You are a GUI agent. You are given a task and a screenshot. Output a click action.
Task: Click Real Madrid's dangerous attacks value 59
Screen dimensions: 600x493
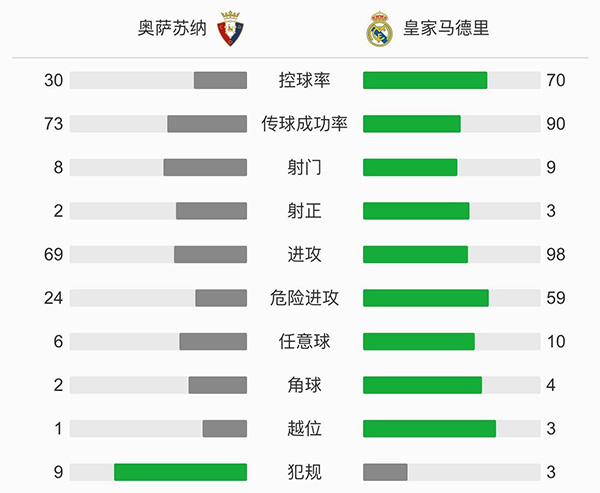556,298
